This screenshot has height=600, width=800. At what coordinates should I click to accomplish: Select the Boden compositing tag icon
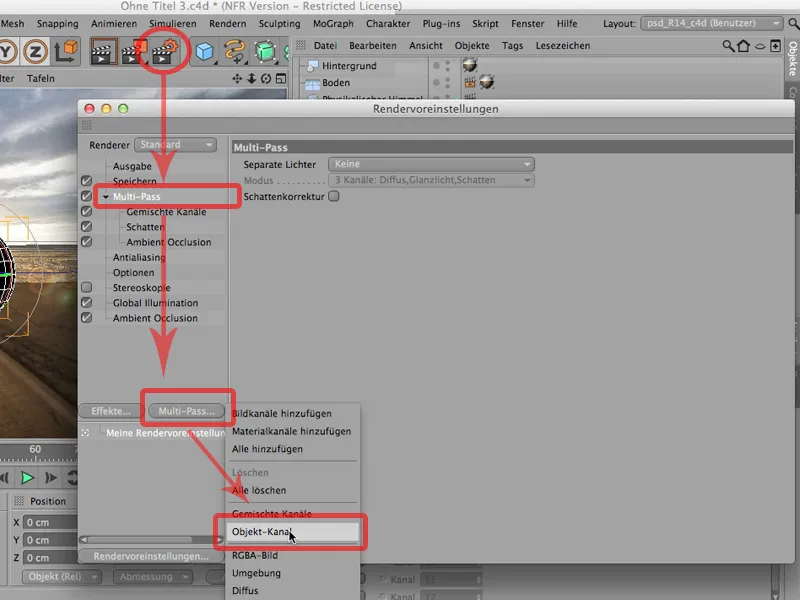coord(470,82)
